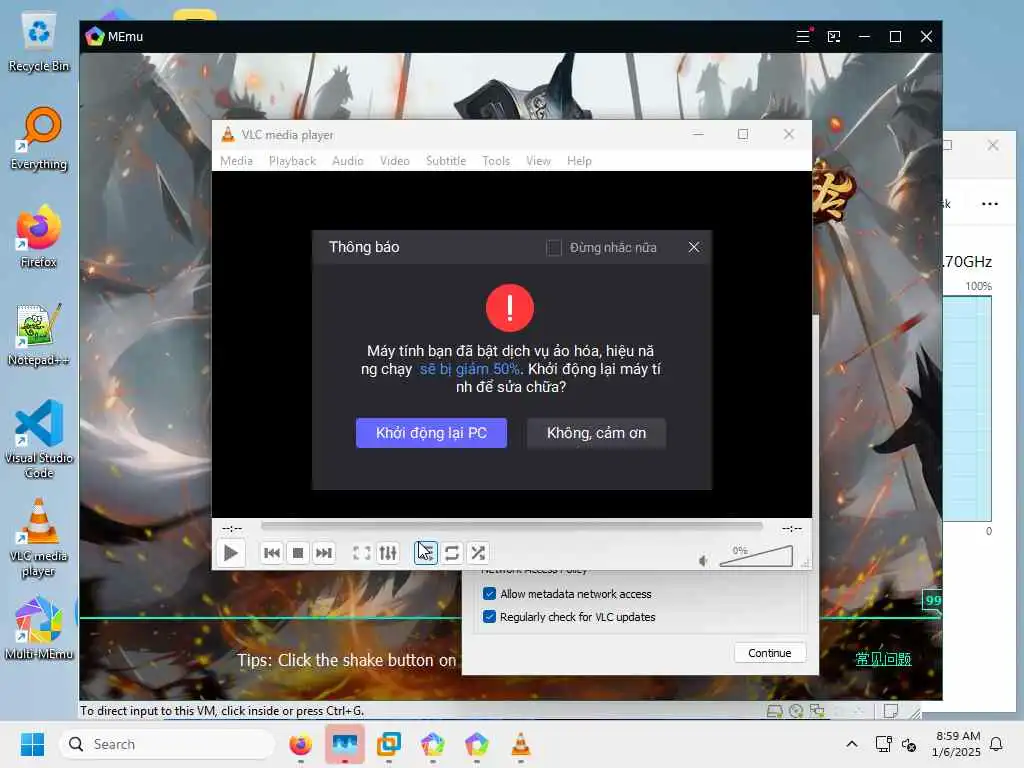Toggle VLC fullscreen mode
Viewport: 1024px width, 768px height.
[x=362, y=553]
